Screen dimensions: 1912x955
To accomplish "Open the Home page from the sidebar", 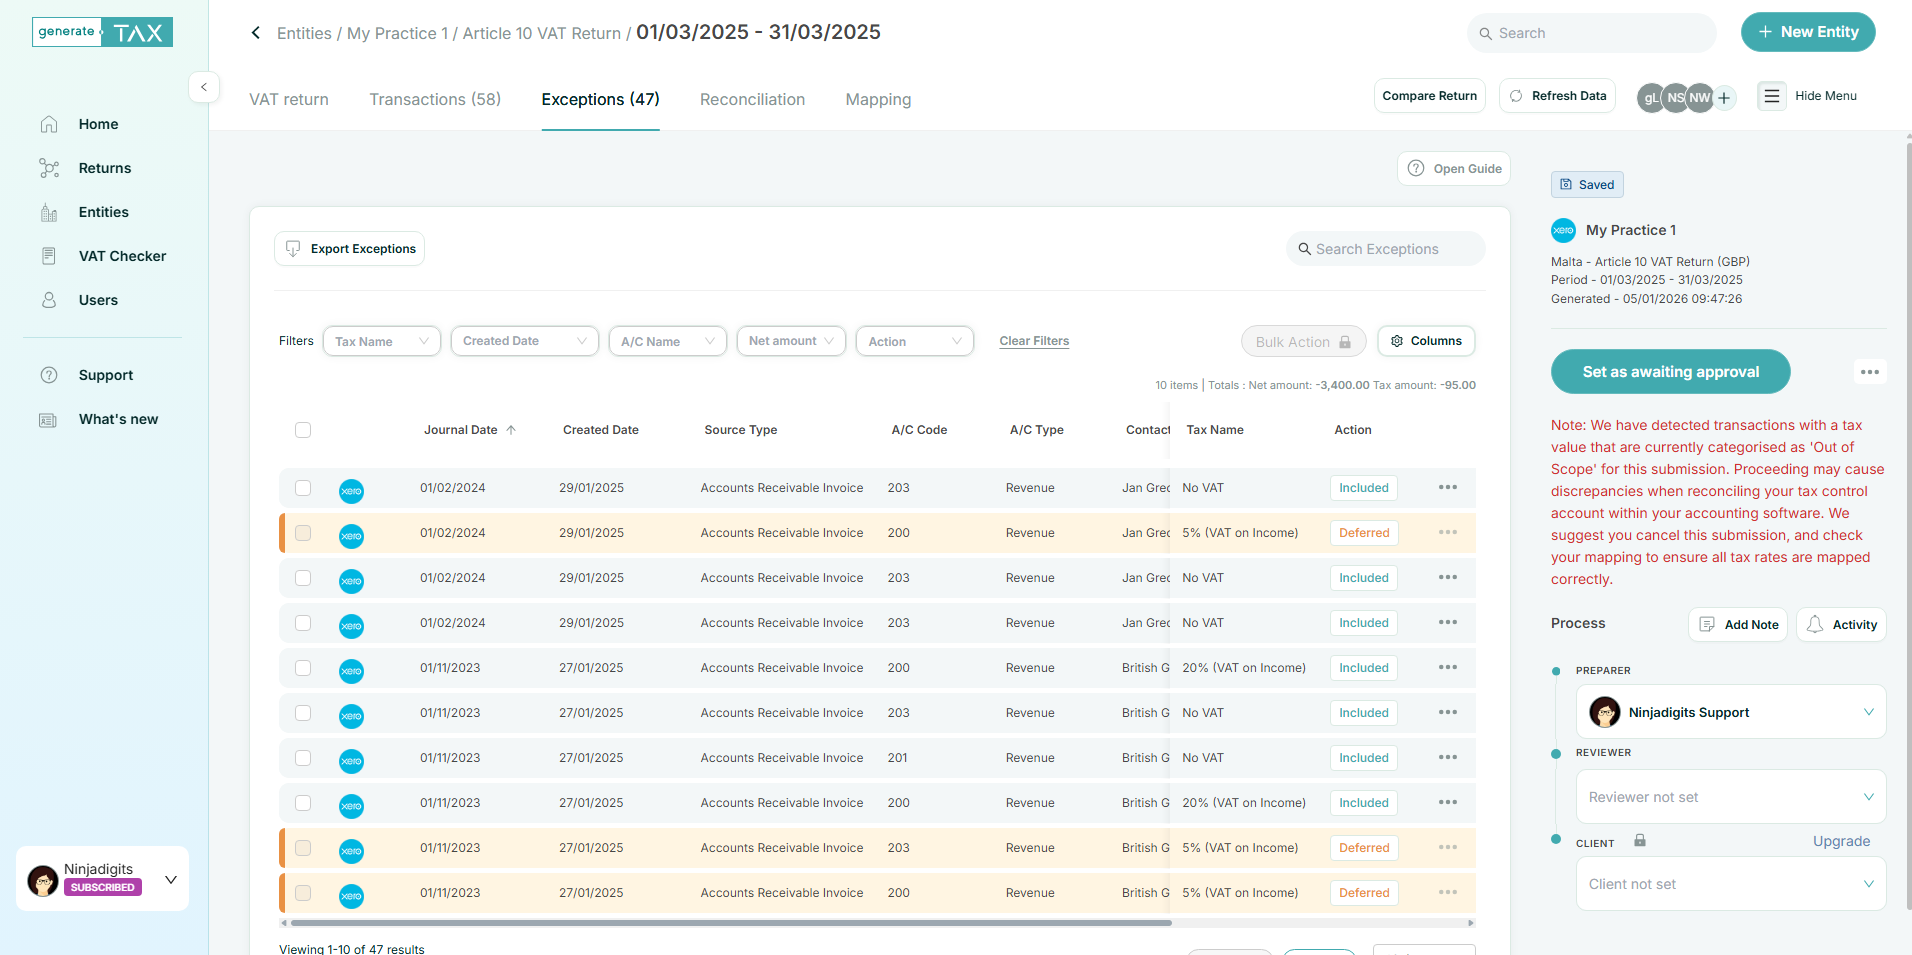I will click(x=98, y=124).
